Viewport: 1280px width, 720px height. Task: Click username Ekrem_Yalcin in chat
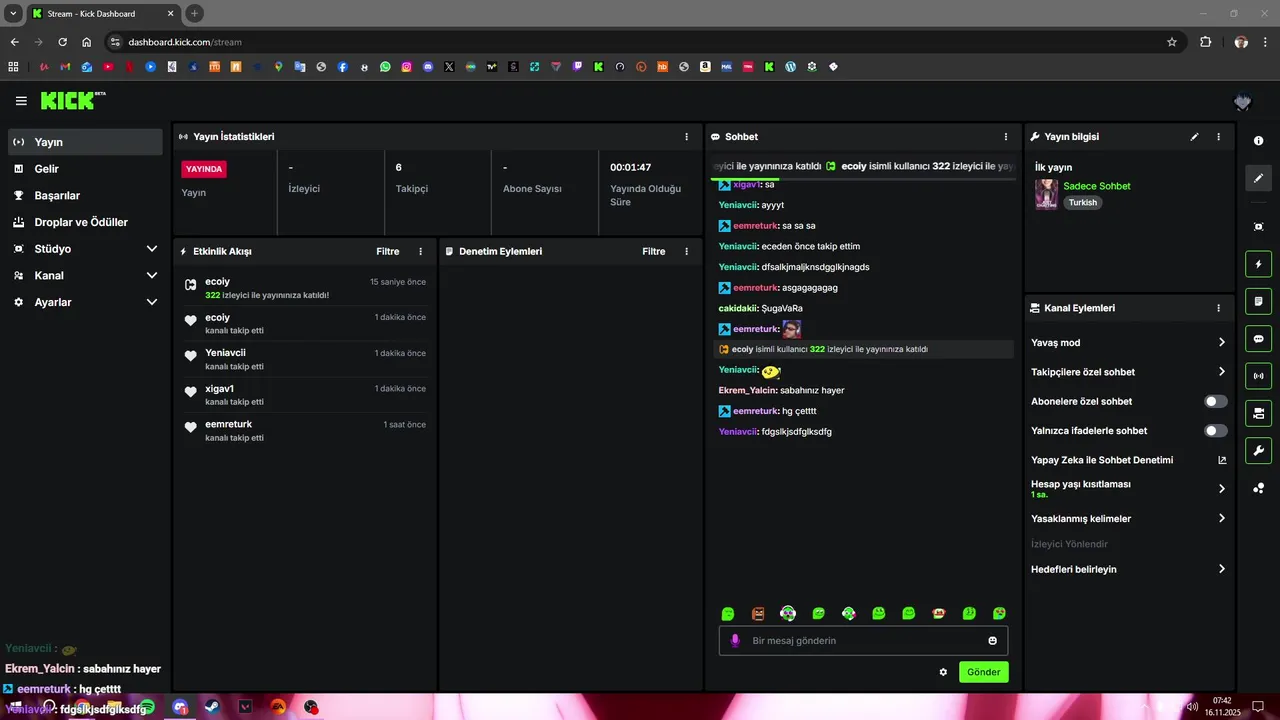point(747,390)
